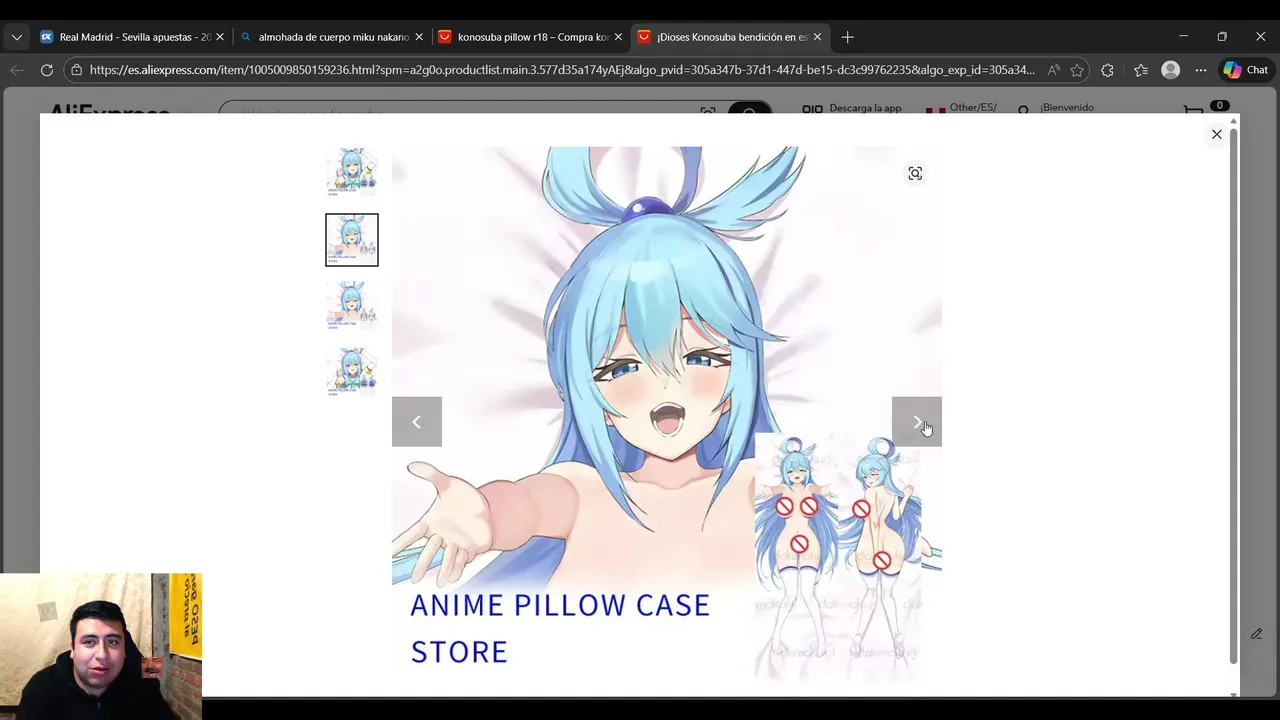Image resolution: width=1280 pixels, height=720 pixels.
Task: Close the konosuba pillow r18 tab
Action: pyautogui.click(x=618, y=37)
